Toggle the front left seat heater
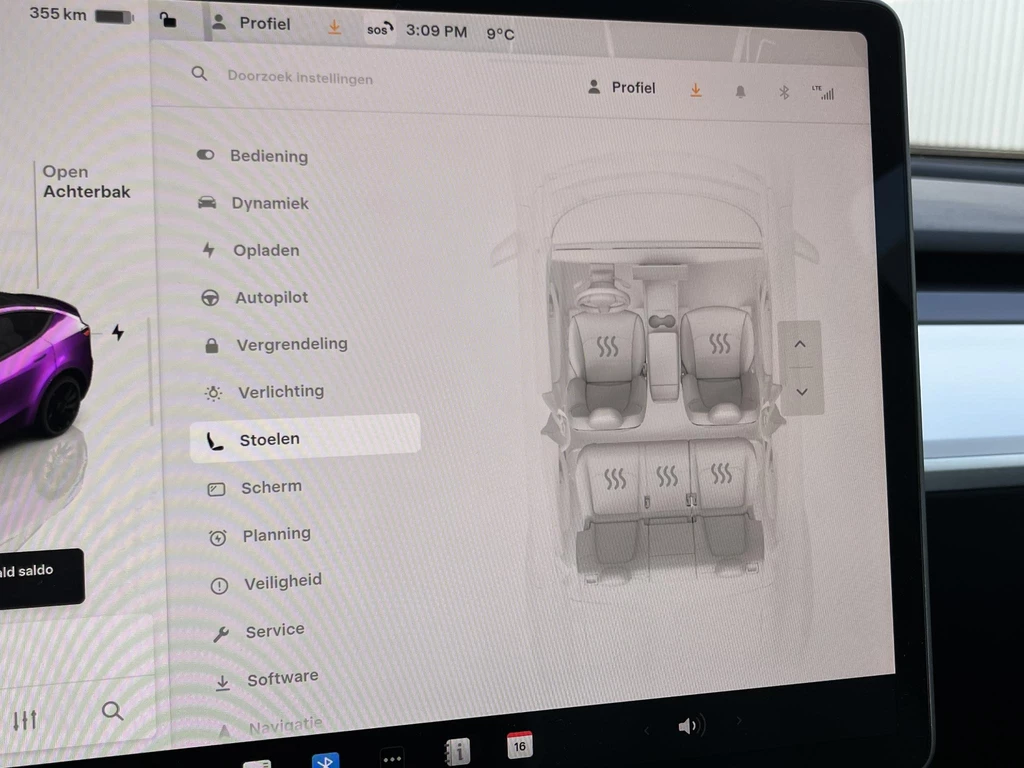The height and width of the screenshot is (768, 1024). pos(607,347)
